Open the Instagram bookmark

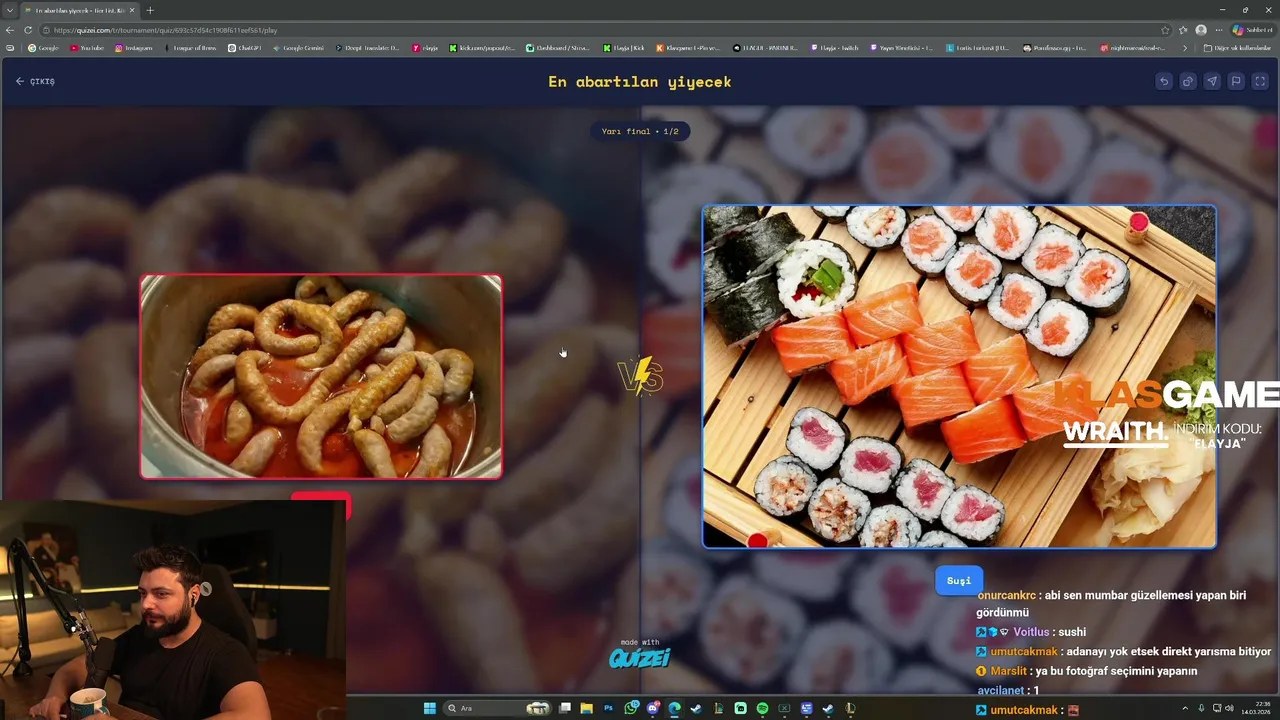pyautogui.click(x=134, y=47)
